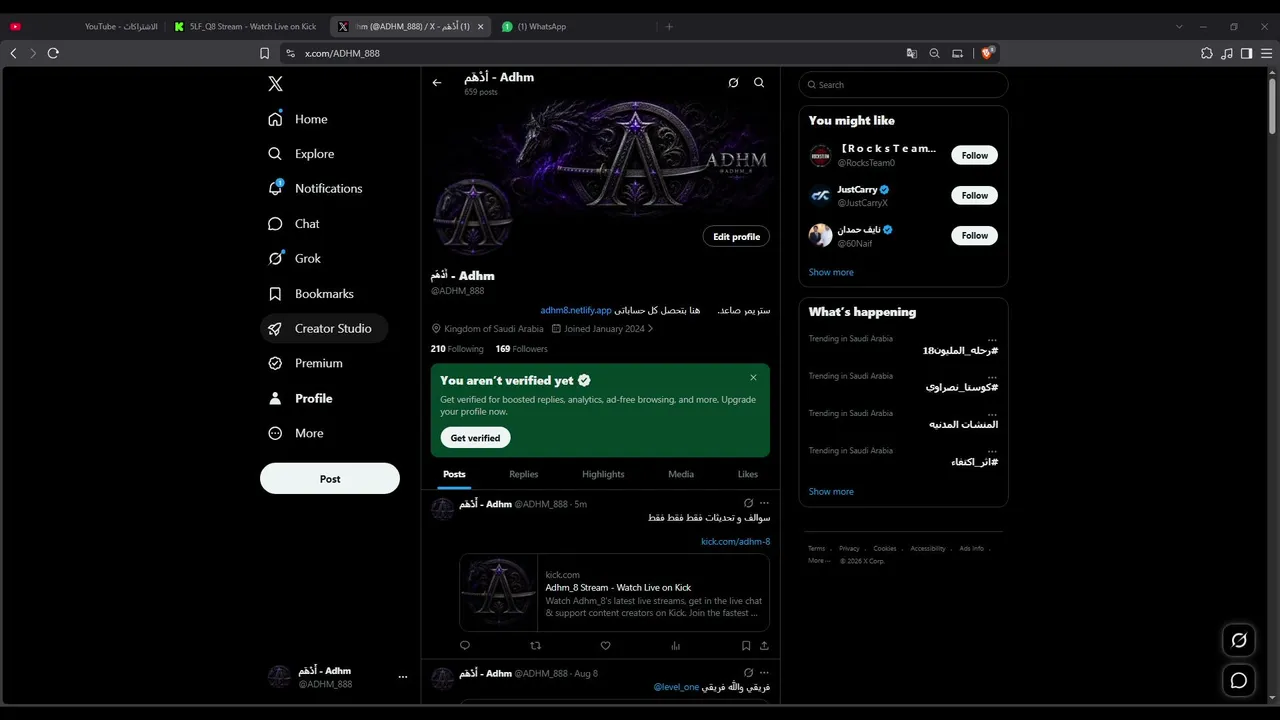Open the floating messages button
1280x720 pixels.
[x=1239, y=681]
